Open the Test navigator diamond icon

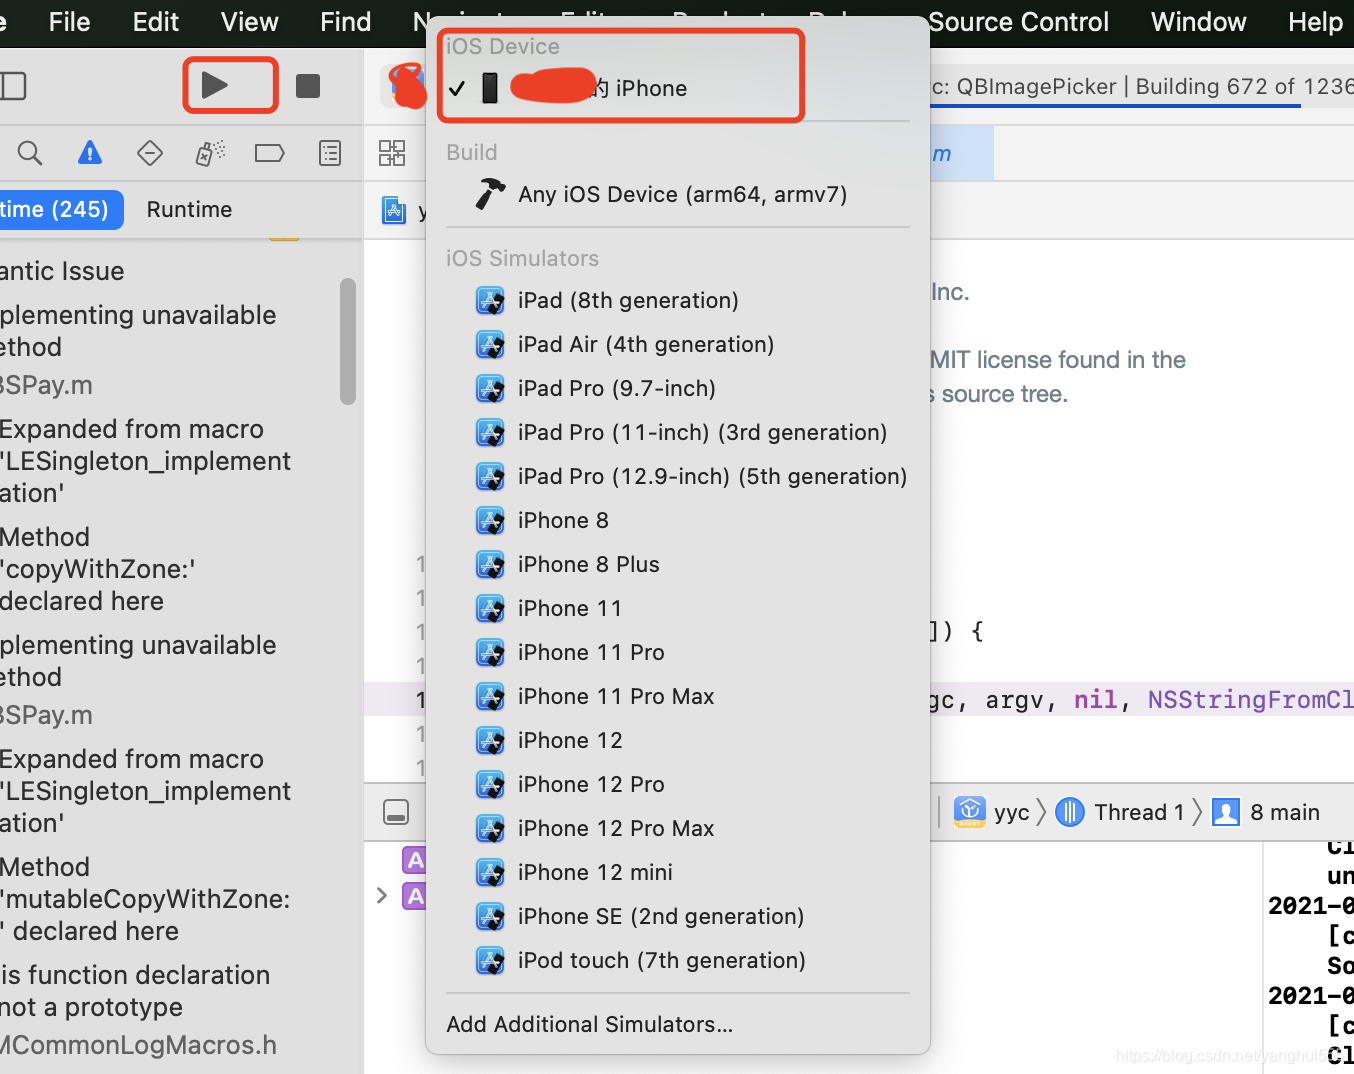tap(150, 153)
